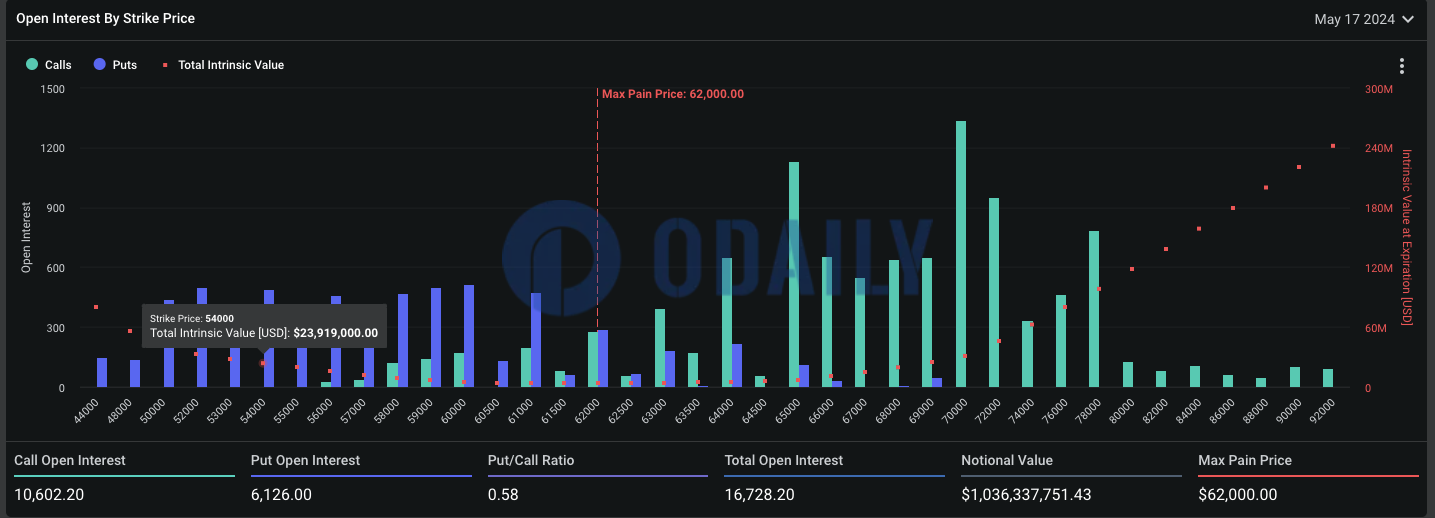Click the green Calls legend circle
Viewport: 1435px width, 518px height.
coord(32,65)
